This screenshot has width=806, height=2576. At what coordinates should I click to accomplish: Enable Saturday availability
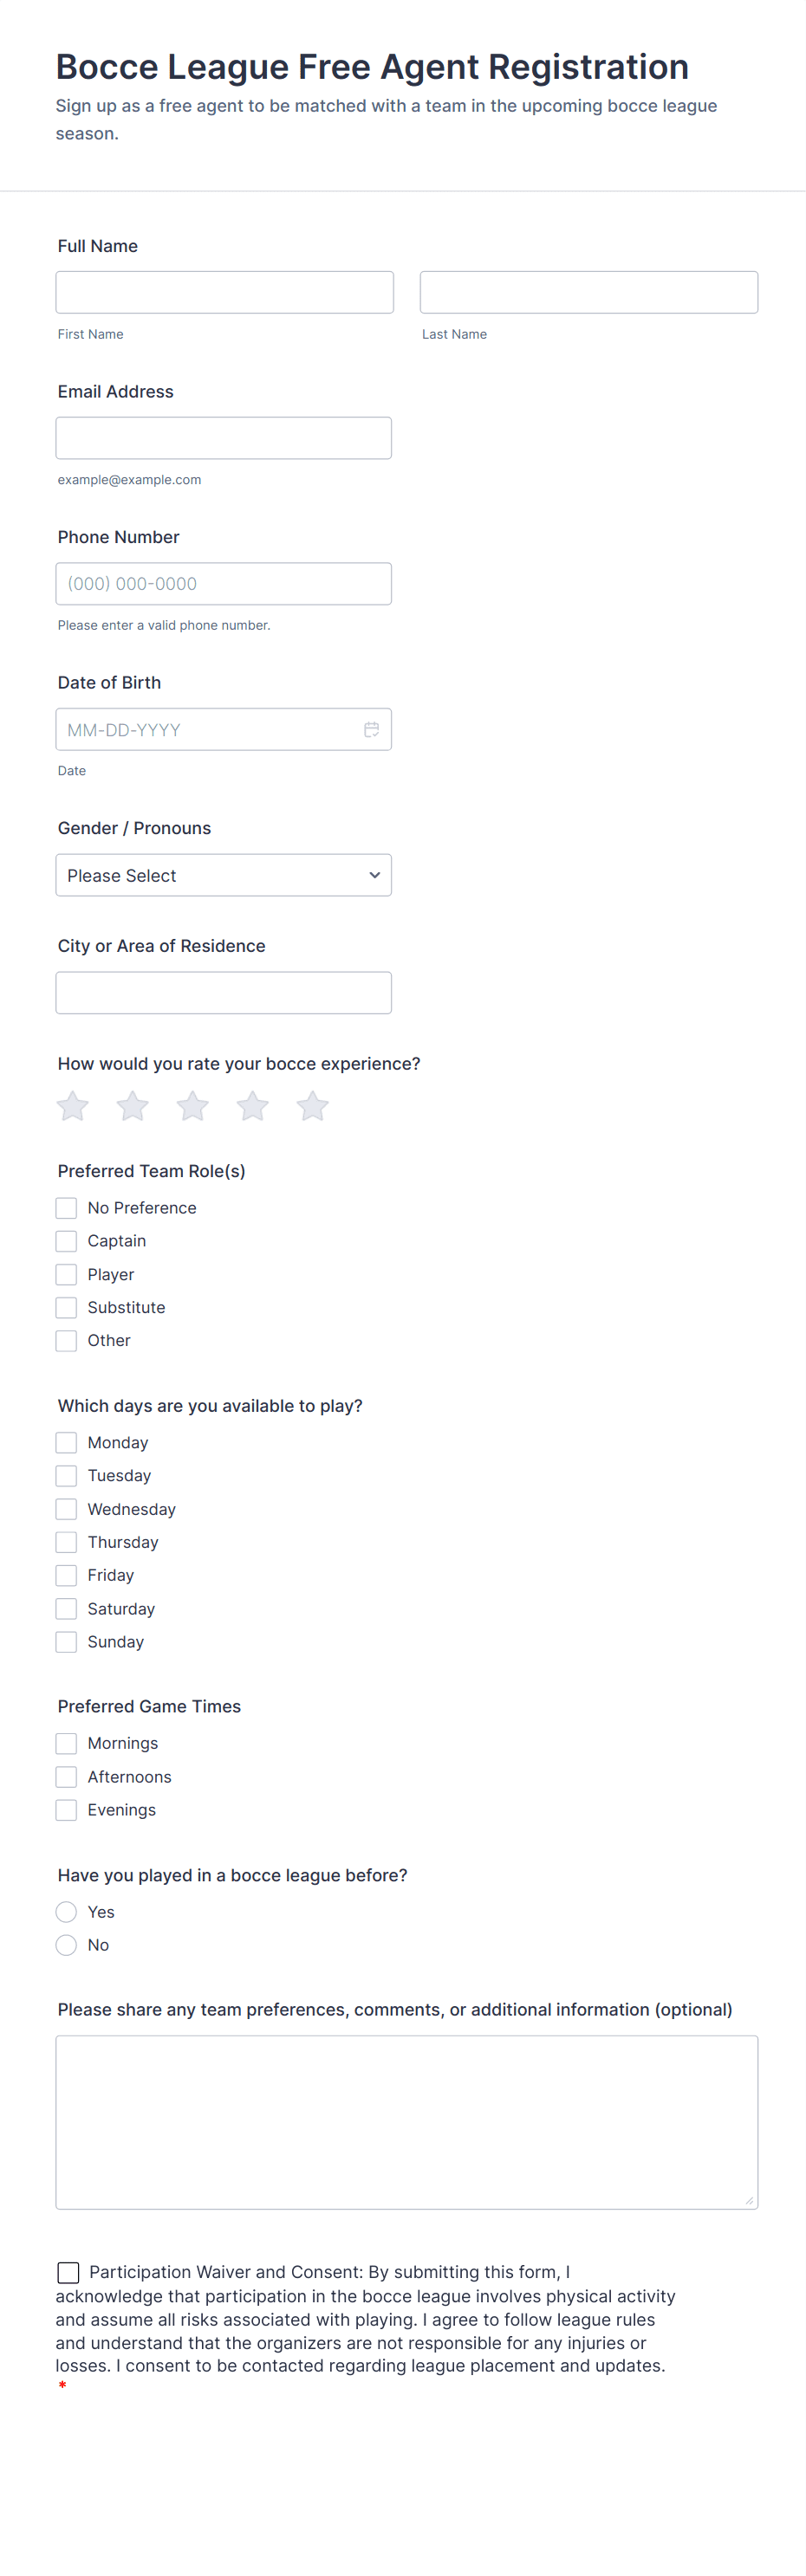66,1608
